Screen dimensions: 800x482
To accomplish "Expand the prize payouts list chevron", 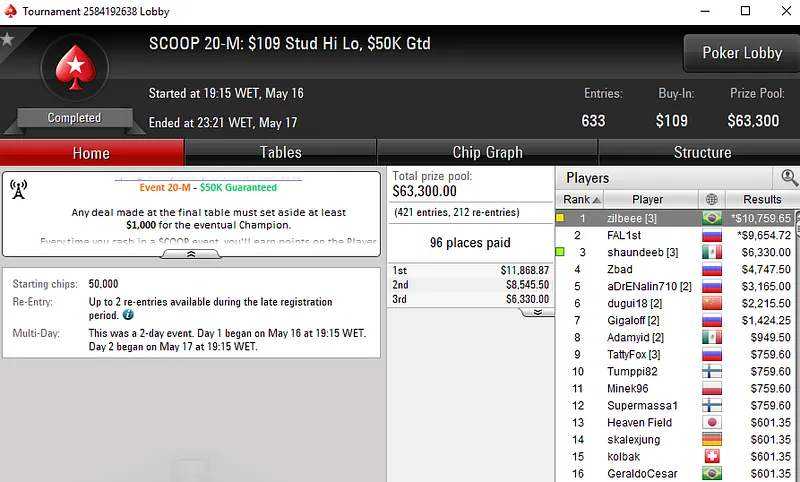I will [538, 312].
